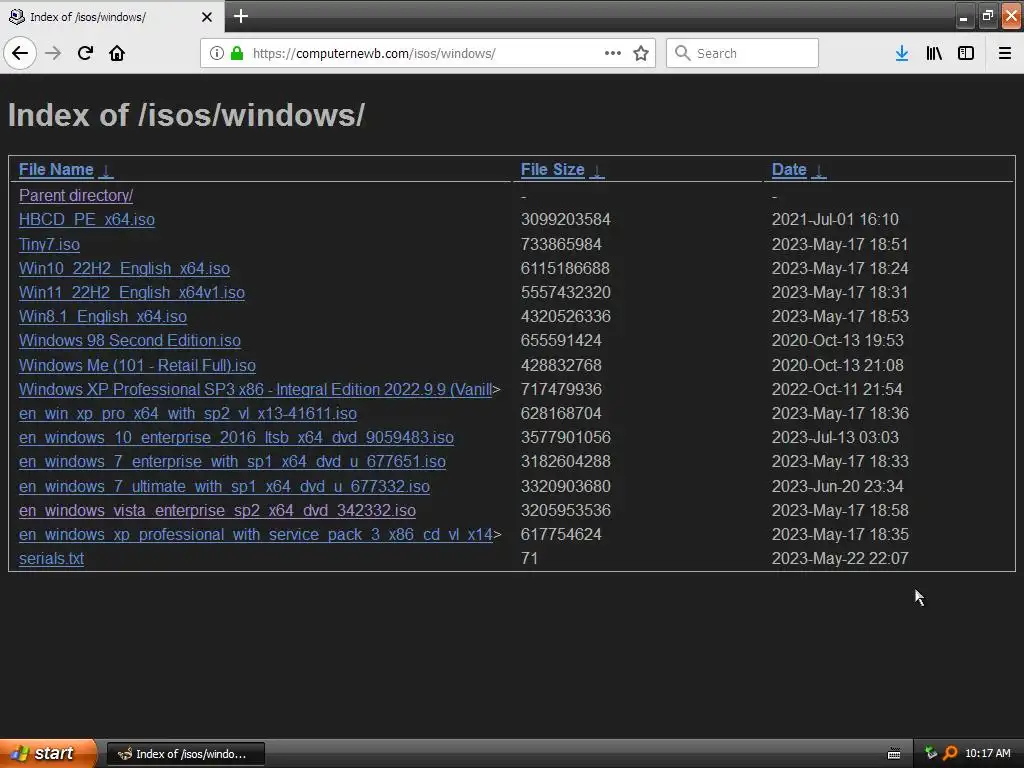Click the network tray icon
This screenshot has height=768, width=1024.
931,753
